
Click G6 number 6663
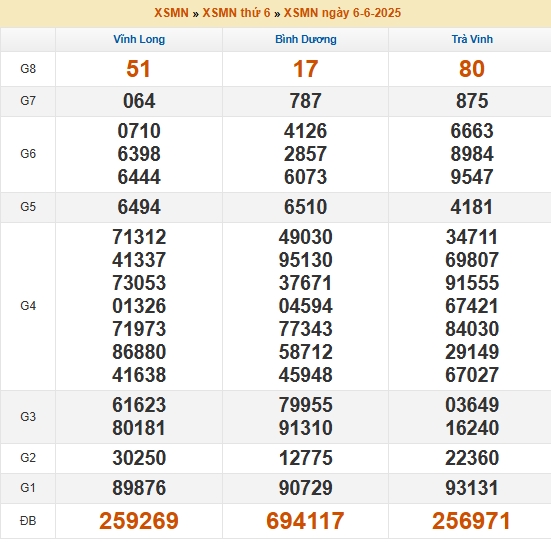(472, 131)
